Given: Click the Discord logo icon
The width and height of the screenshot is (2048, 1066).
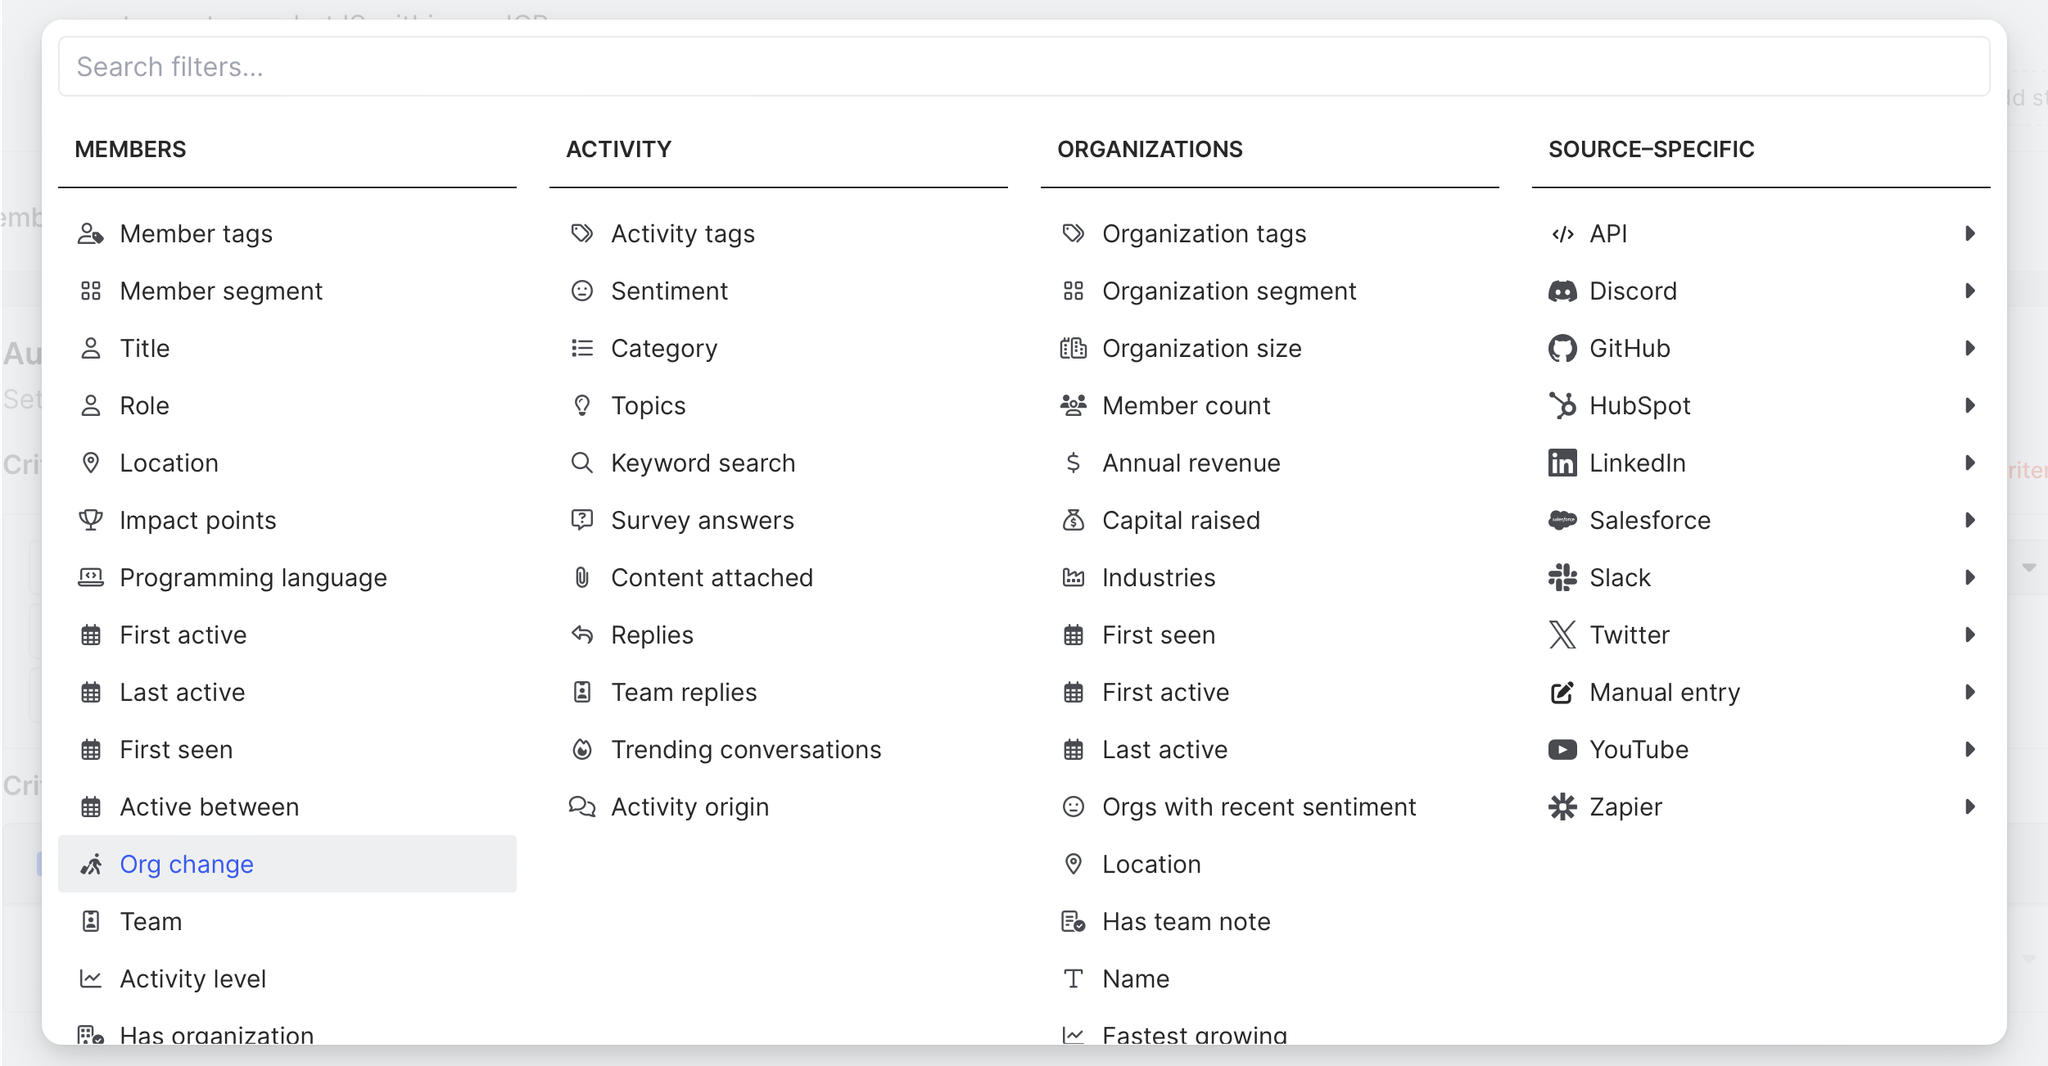Looking at the screenshot, I should pyautogui.click(x=1562, y=291).
